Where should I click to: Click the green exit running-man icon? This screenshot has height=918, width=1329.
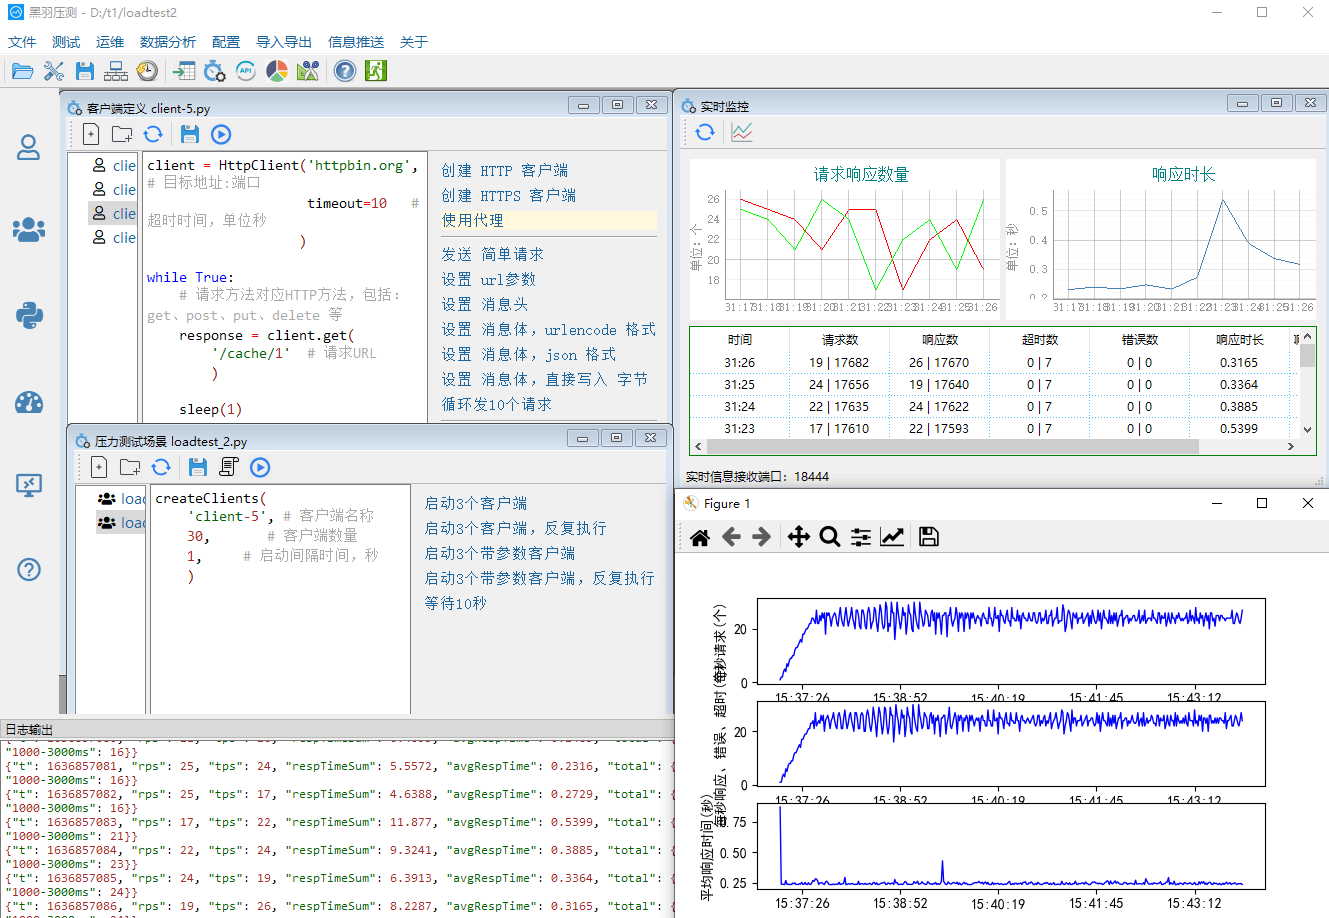pos(376,71)
